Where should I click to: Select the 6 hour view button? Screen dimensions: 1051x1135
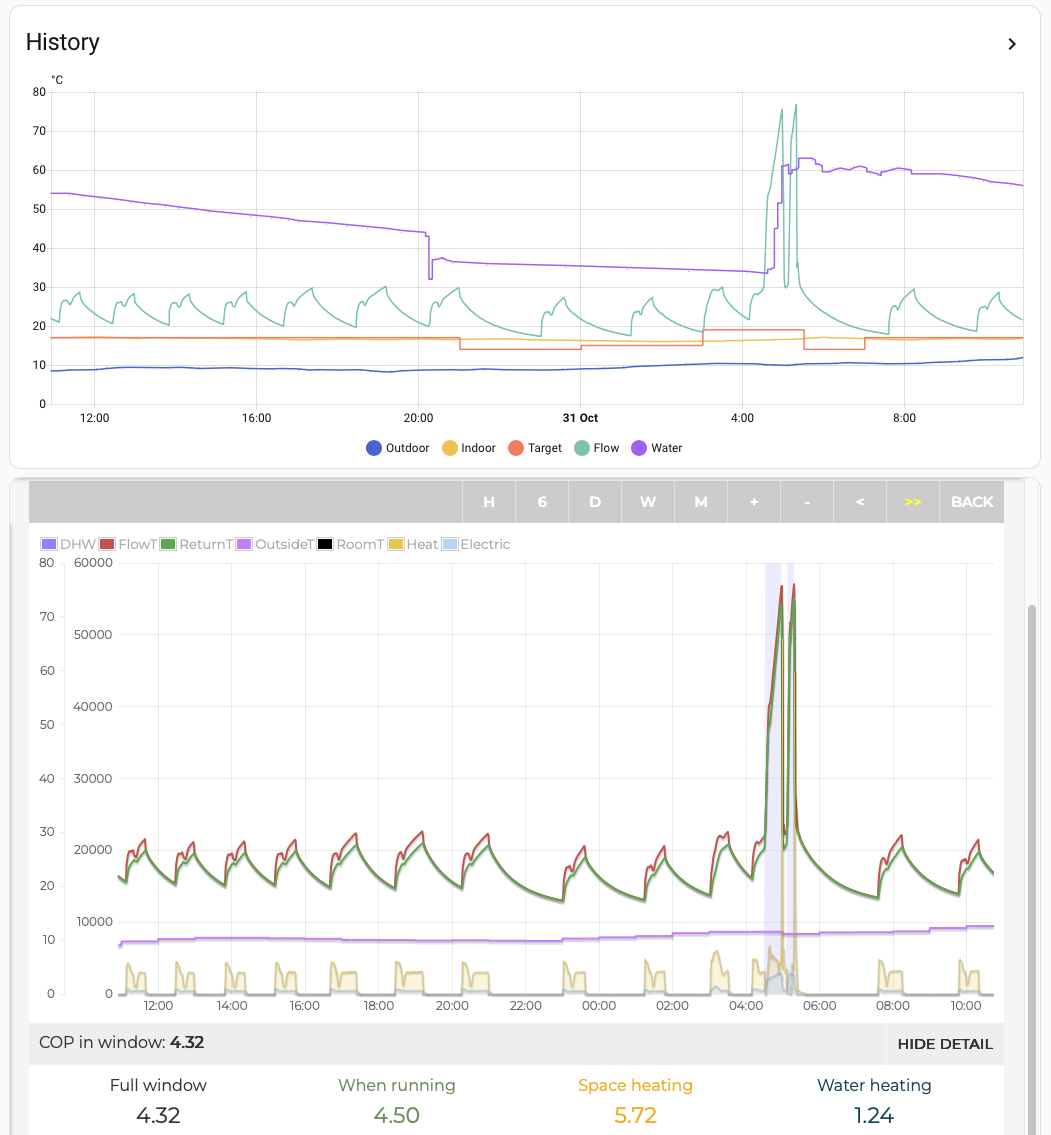542,502
